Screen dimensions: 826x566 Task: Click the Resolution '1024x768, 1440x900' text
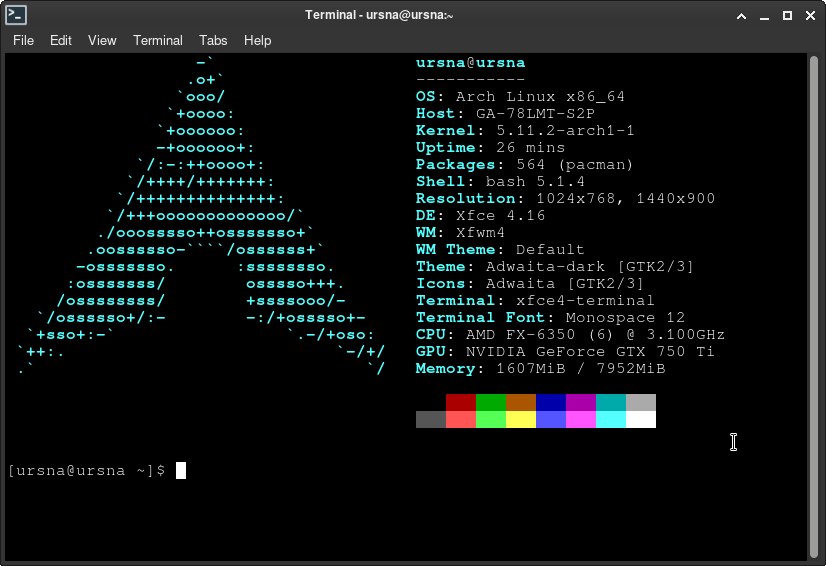pos(625,198)
